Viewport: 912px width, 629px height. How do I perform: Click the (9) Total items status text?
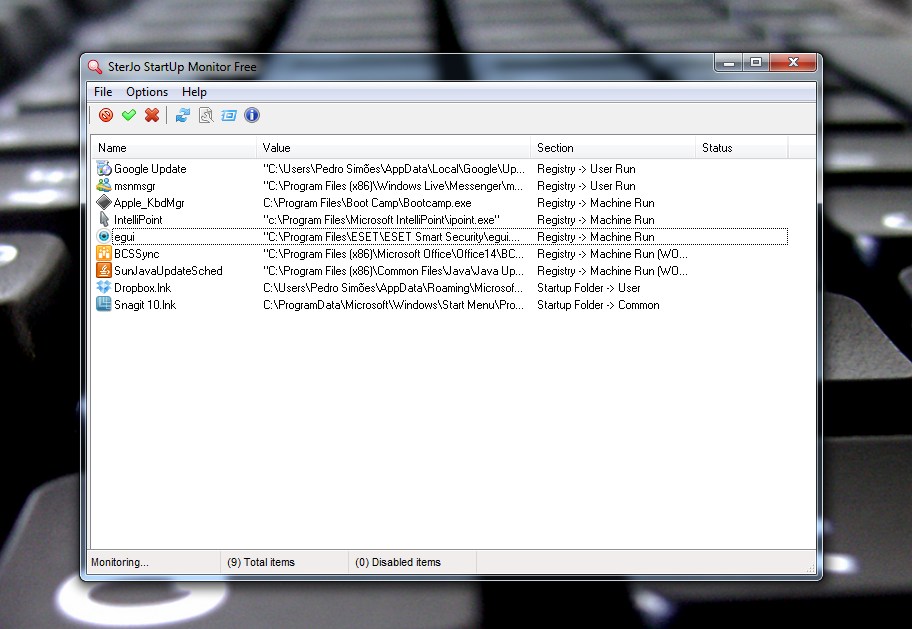(x=261, y=562)
